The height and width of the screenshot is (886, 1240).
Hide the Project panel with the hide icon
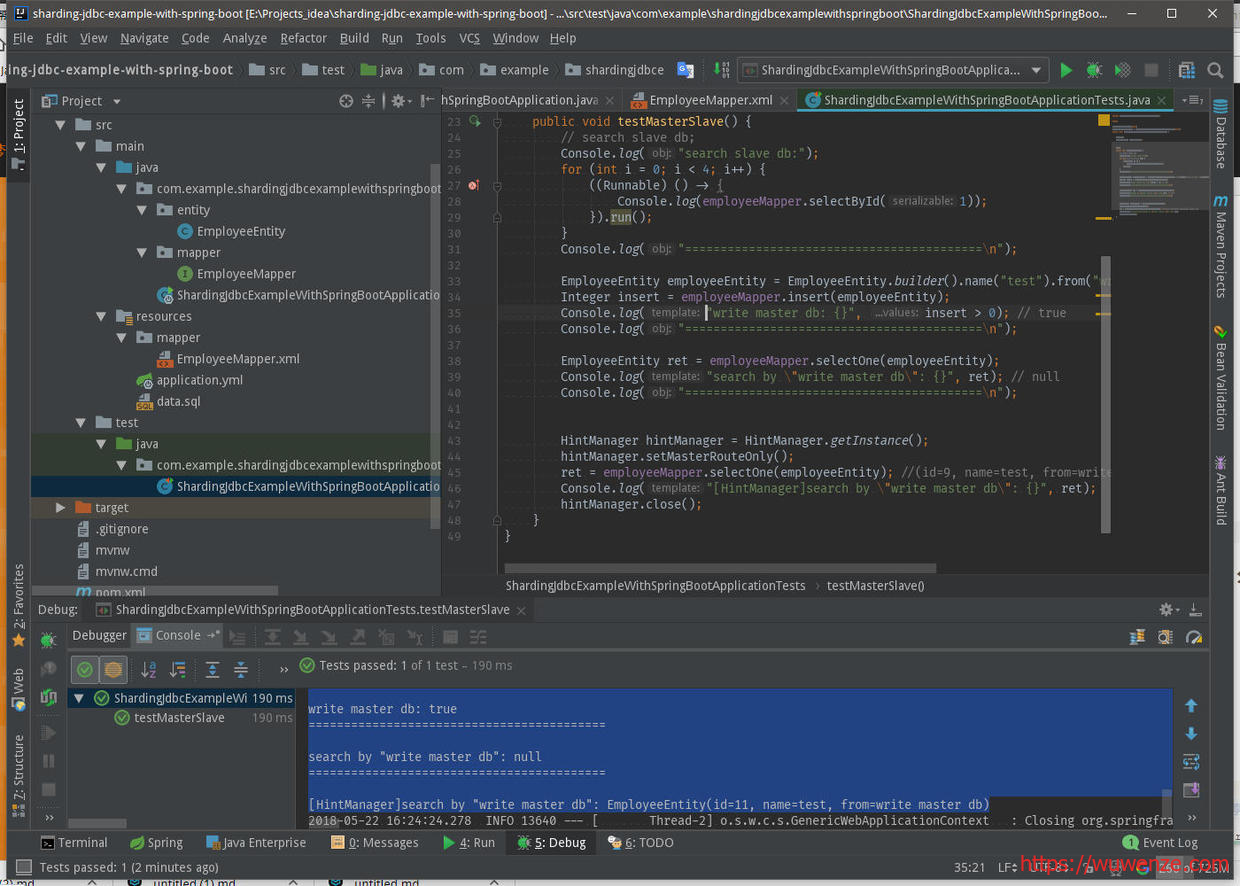pos(428,101)
